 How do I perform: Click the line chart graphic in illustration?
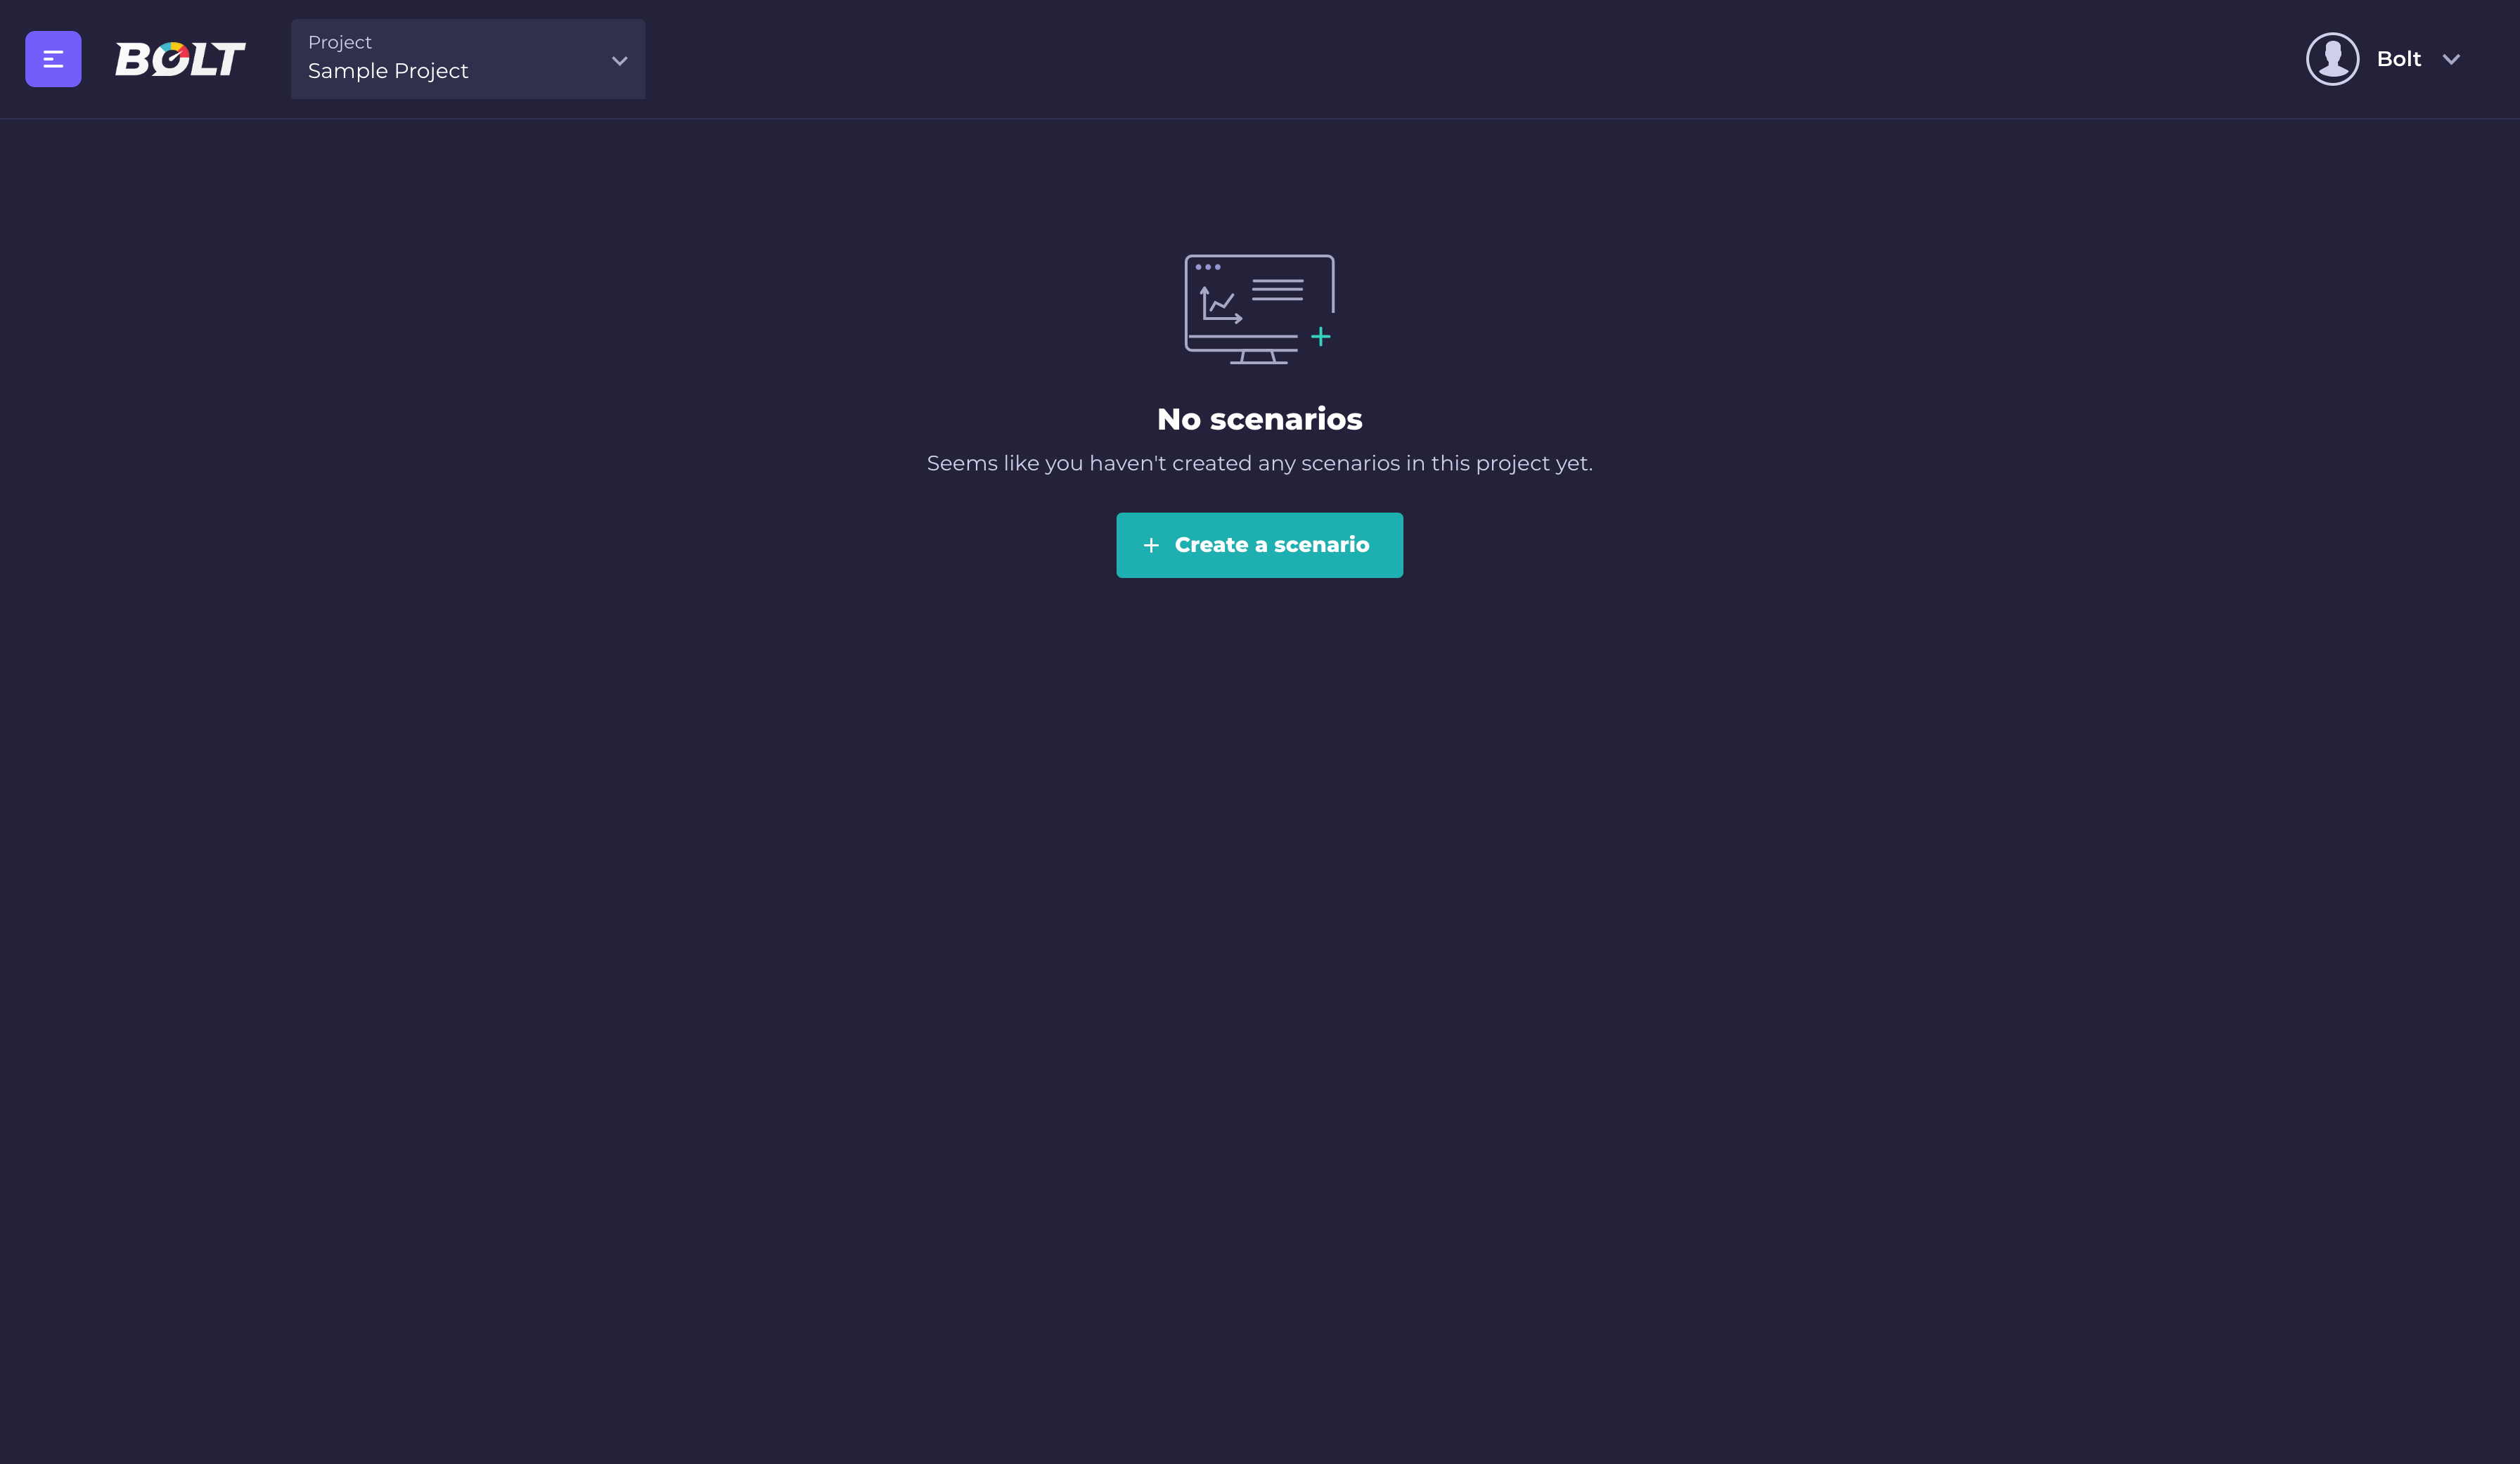coord(1220,304)
